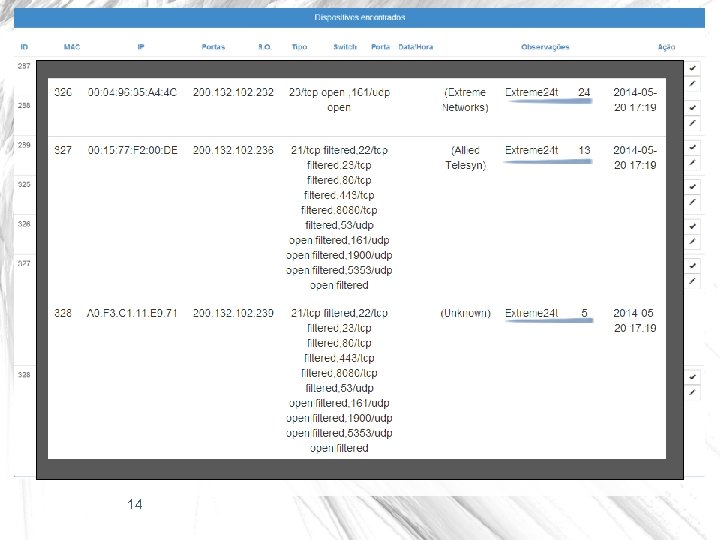Image resolution: width=720 pixels, height=540 pixels.
Task: Edit row 299 using its pencil icon
Action: (x=692, y=163)
